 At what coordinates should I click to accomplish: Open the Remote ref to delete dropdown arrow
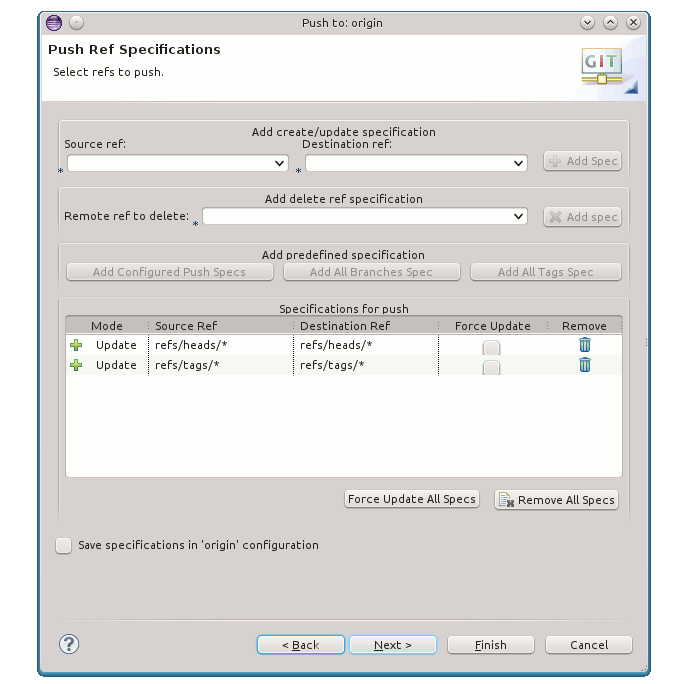tap(518, 216)
